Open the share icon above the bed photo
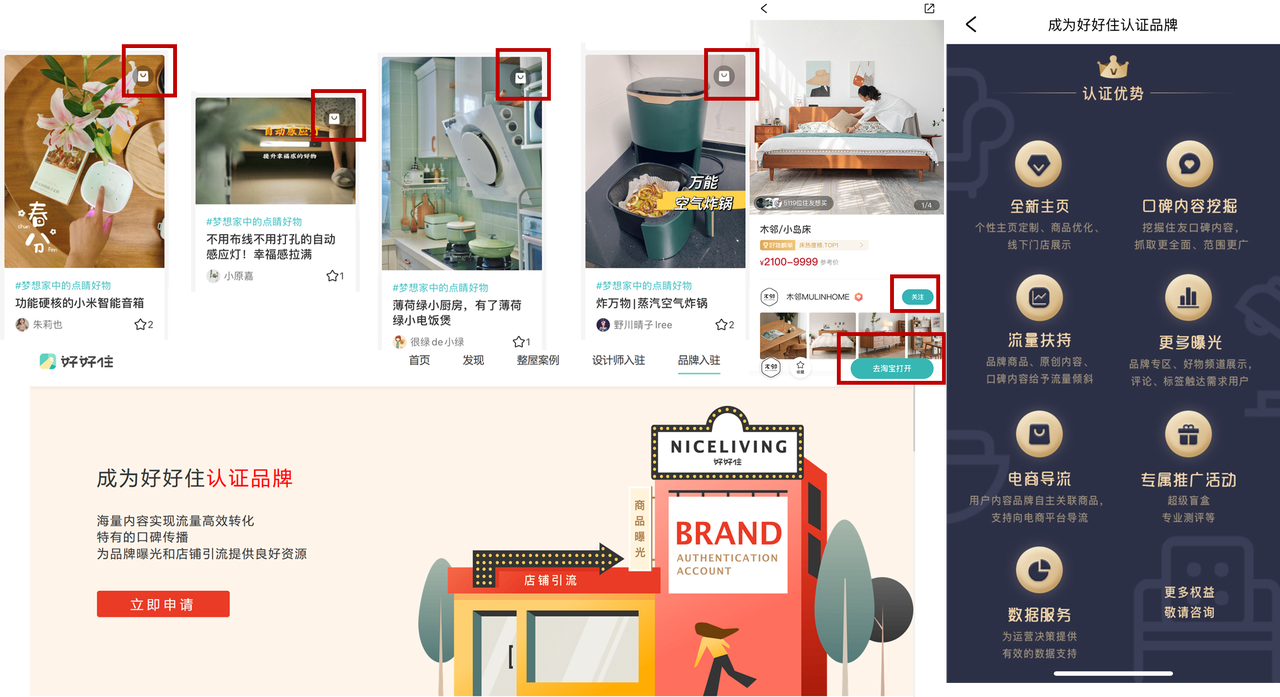Viewport: 1280px width, 697px height. pyautogui.click(x=929, y=9)
